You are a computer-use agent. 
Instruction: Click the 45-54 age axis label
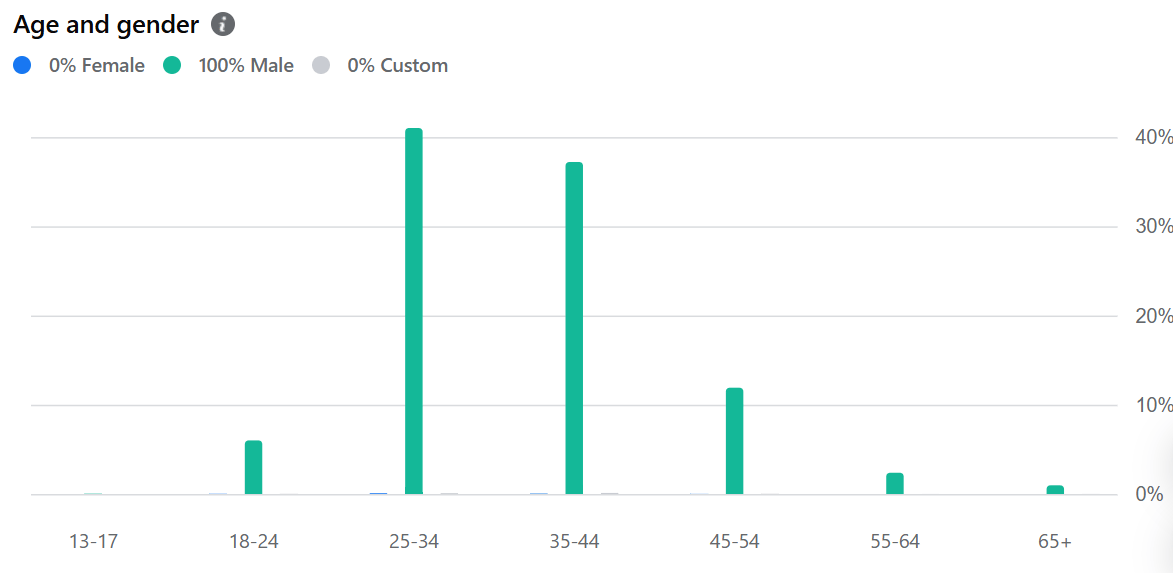tap(735, 542)
